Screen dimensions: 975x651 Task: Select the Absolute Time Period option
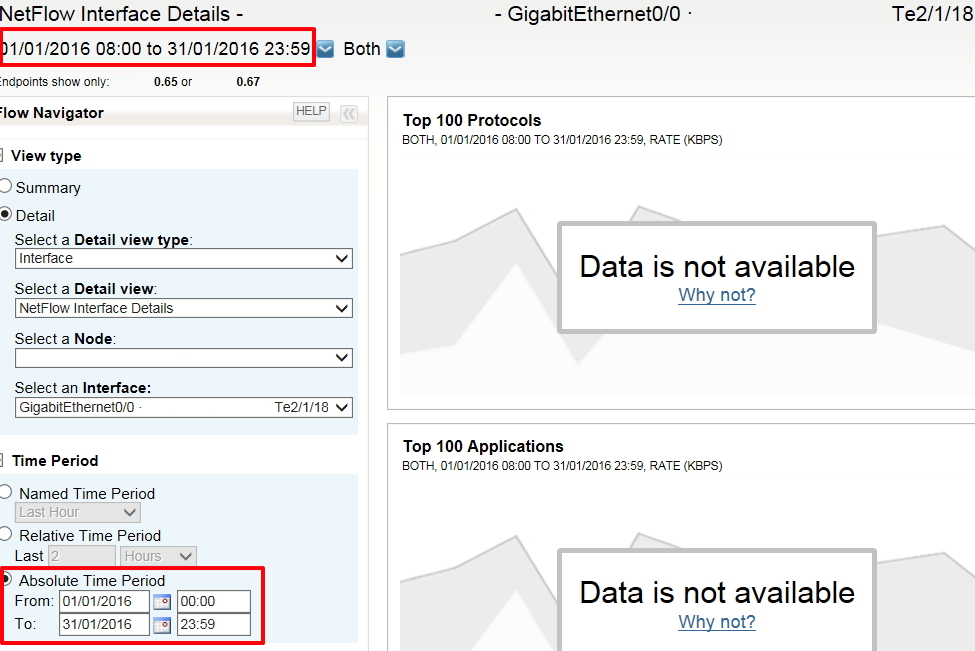[7, 580]
